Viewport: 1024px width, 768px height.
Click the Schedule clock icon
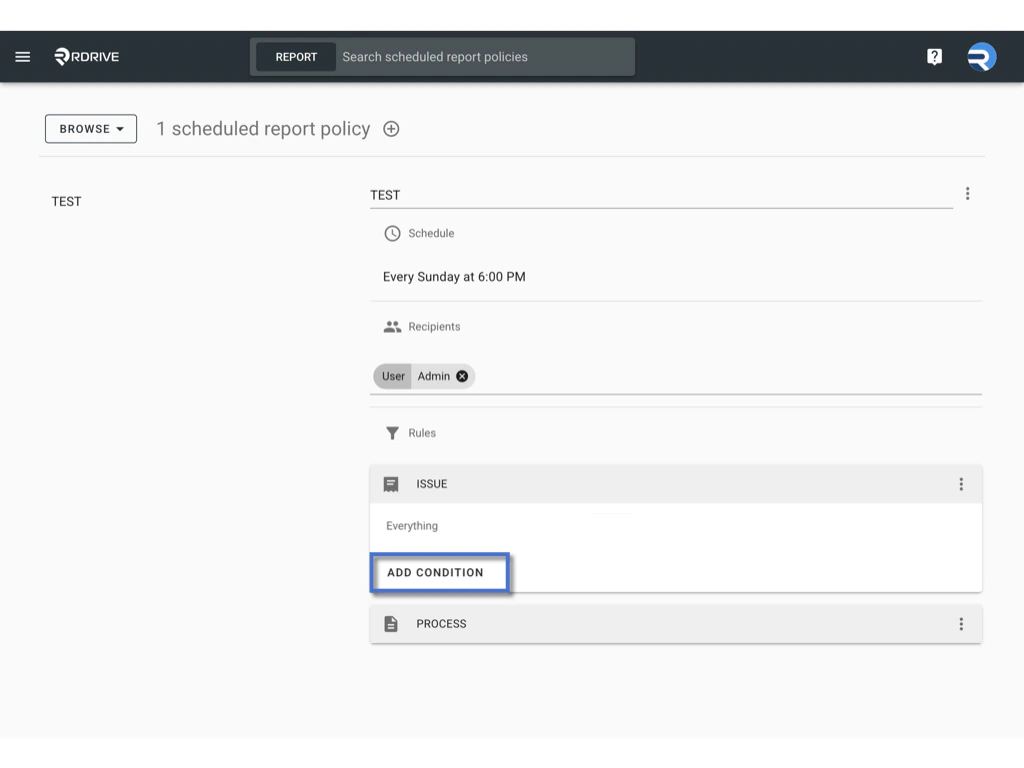coord(391,233)
